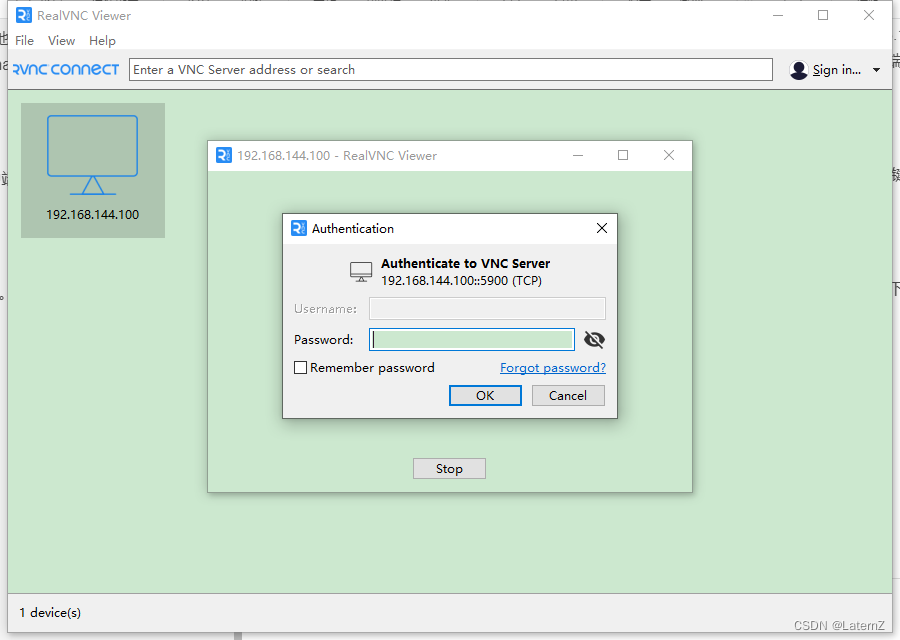Click into the Password field
The width and height of the screenshot is (900, 640).
(x=472, y=339)
